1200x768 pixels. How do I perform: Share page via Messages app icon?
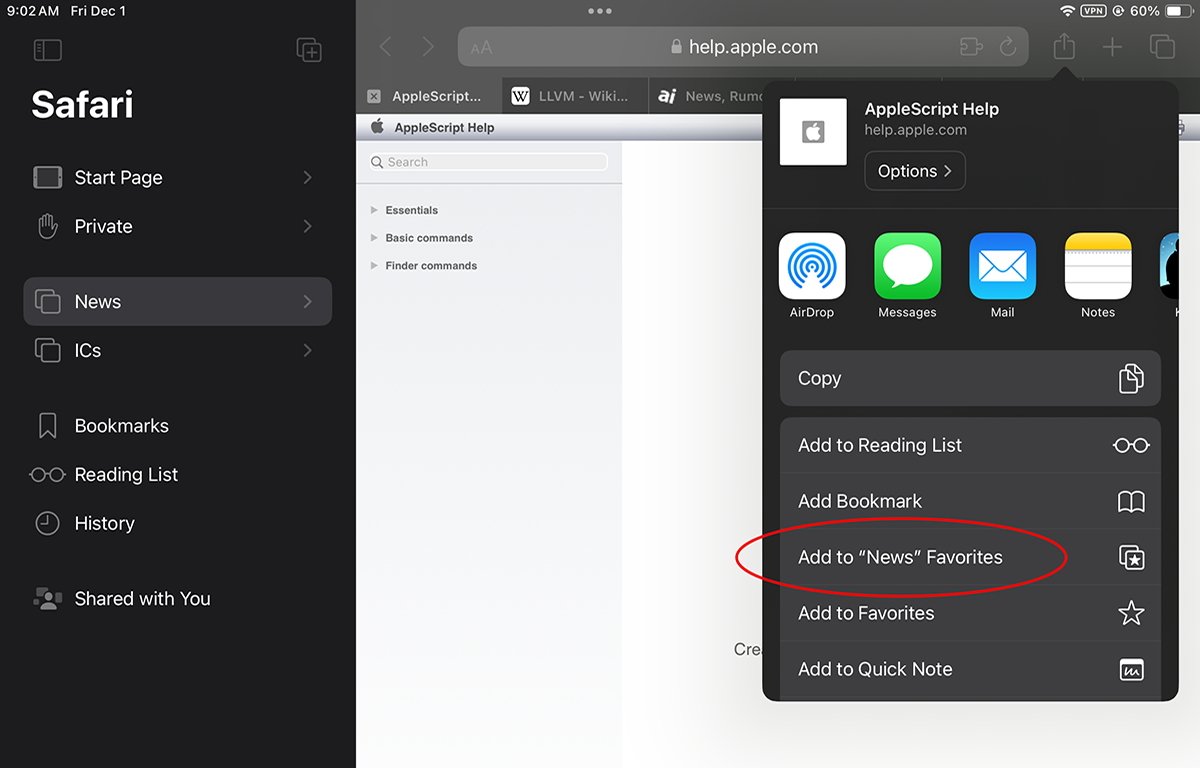(907, 267)
